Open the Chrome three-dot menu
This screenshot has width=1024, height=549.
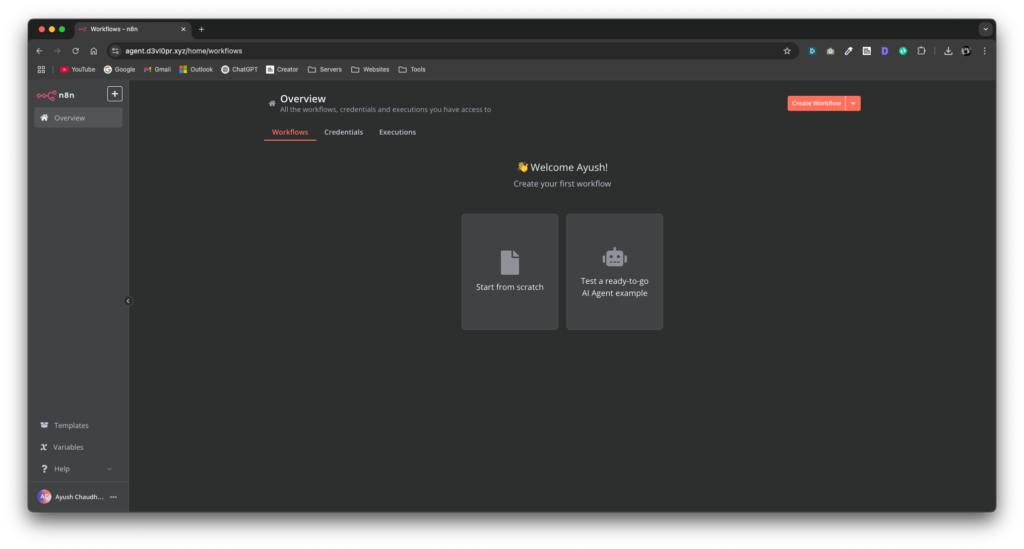tap(985, 51)
